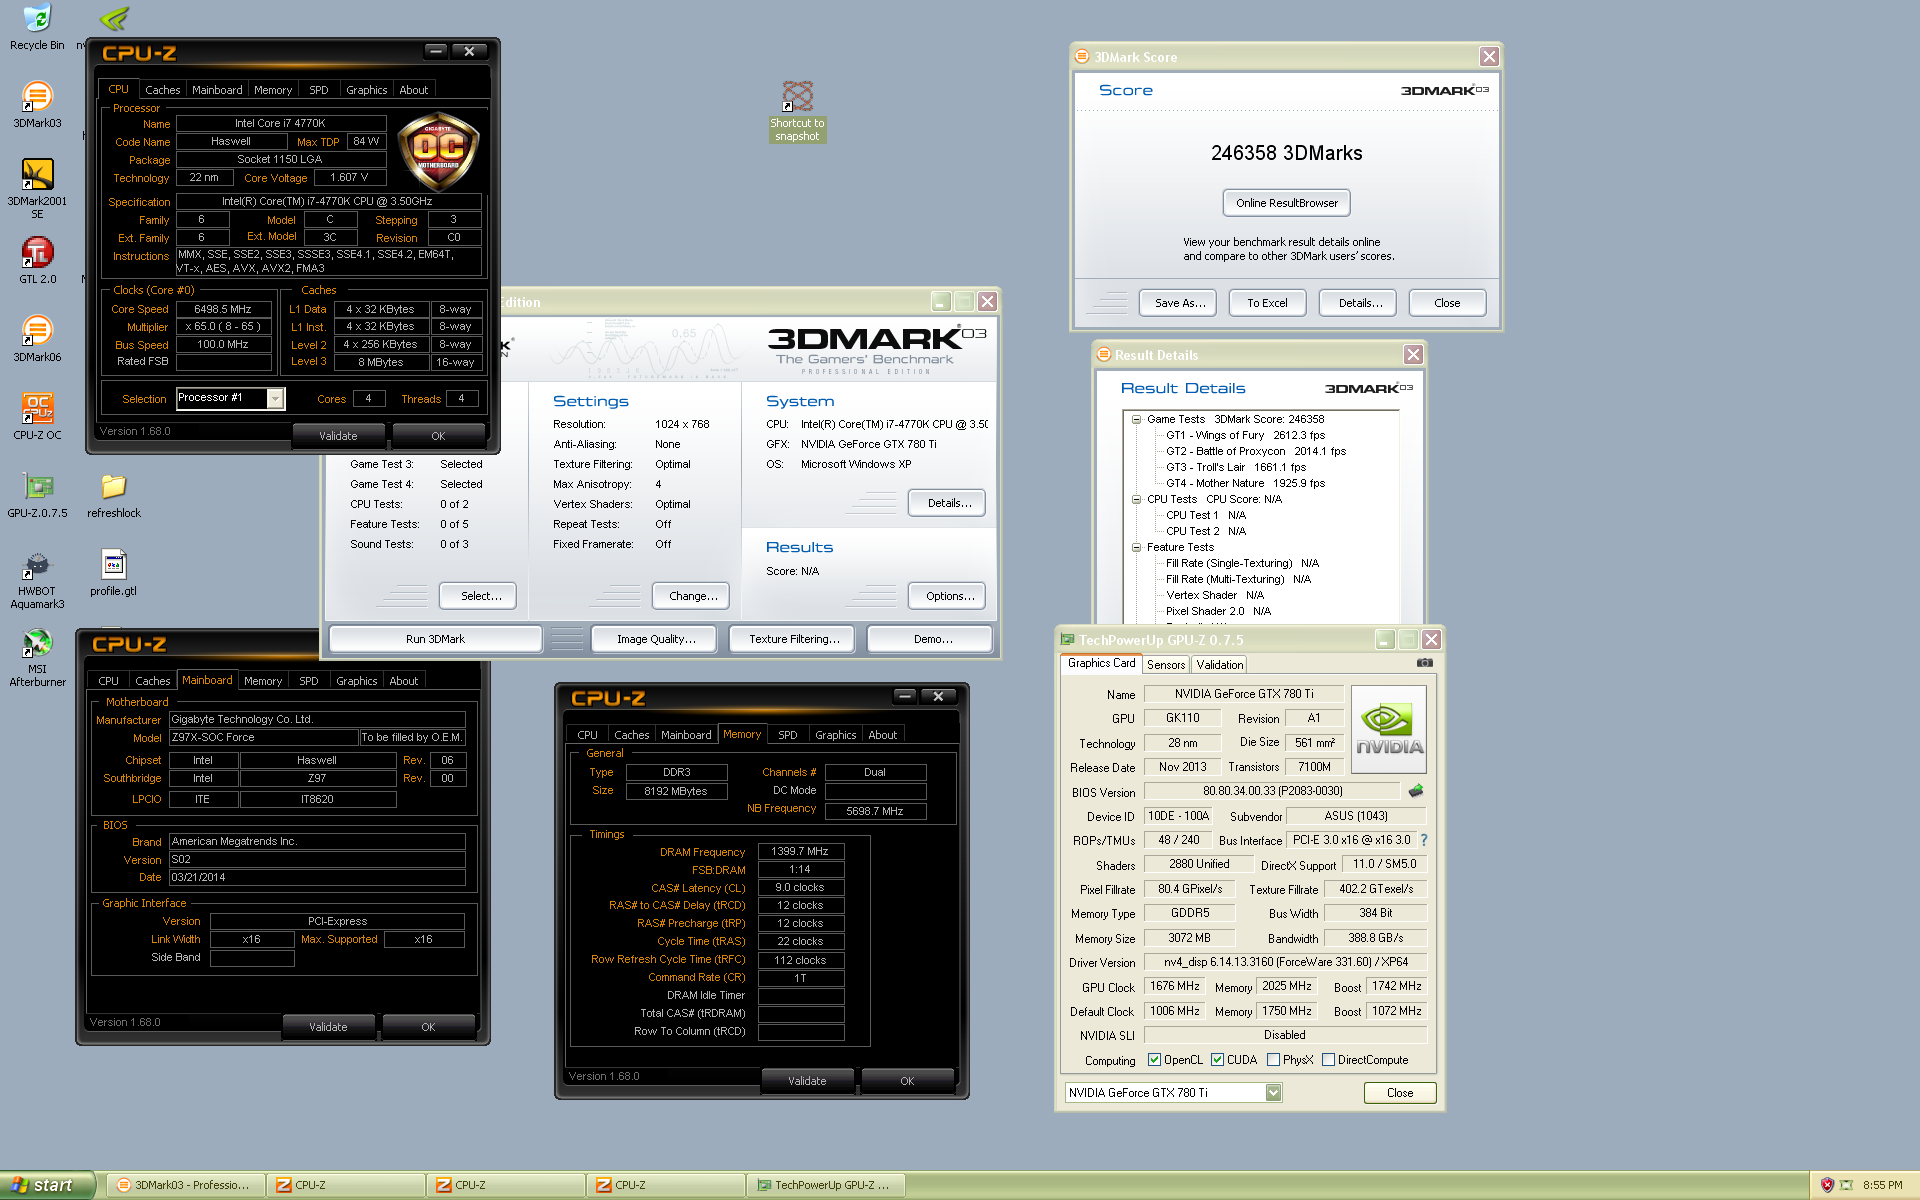This screenshot has width=1920, height=1200.
Task: Click Validate in the top CPU-Z window
Action: pyautogui.click(x=338, y=436)
